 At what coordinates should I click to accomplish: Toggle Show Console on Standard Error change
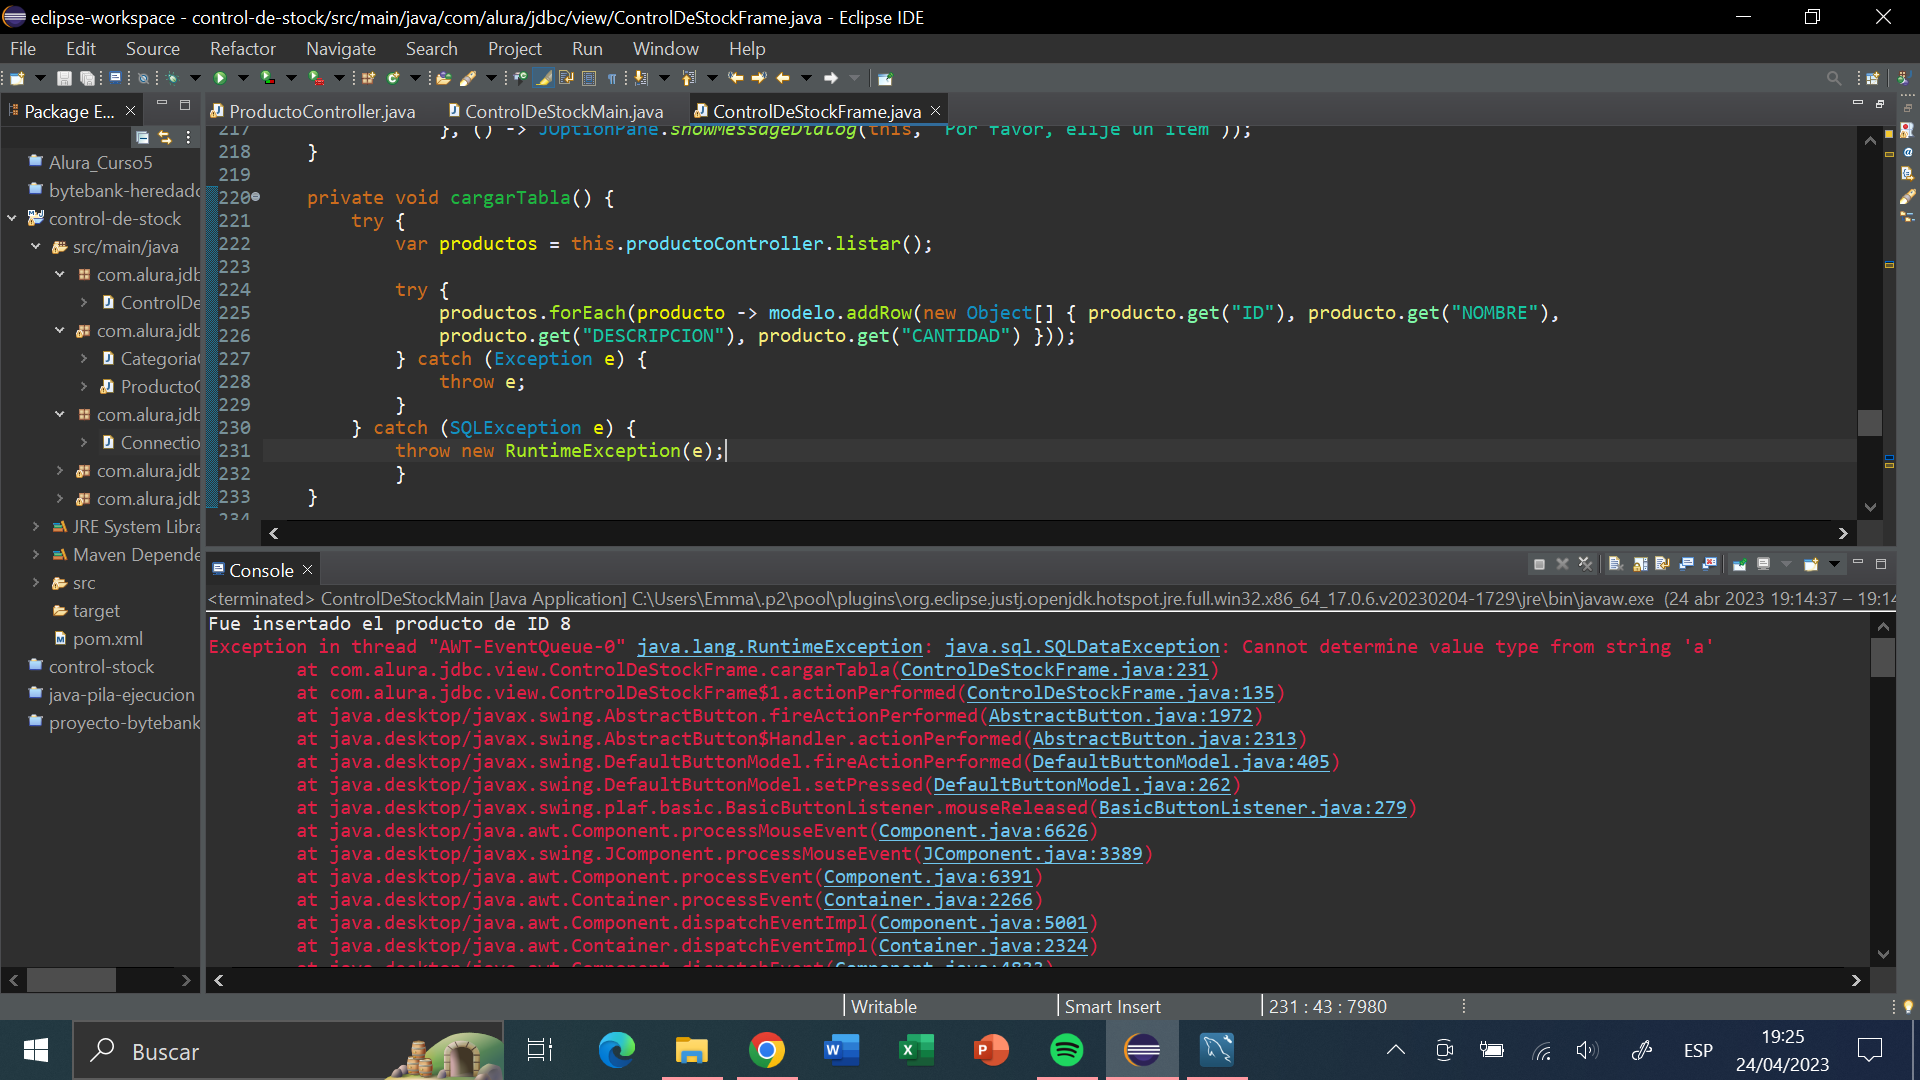pyautogui.click(x=1709, y=564)
